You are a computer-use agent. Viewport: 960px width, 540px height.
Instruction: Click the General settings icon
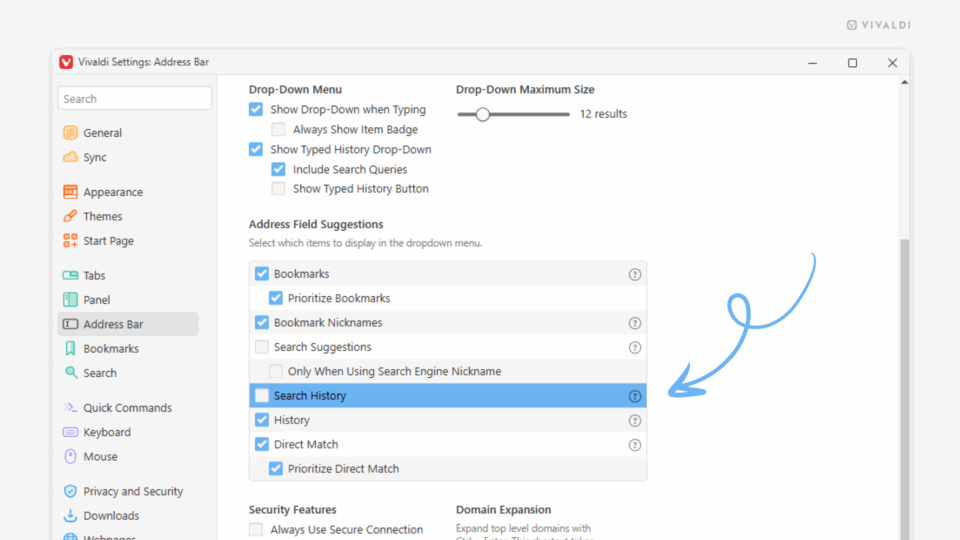[x=70, y=132]
